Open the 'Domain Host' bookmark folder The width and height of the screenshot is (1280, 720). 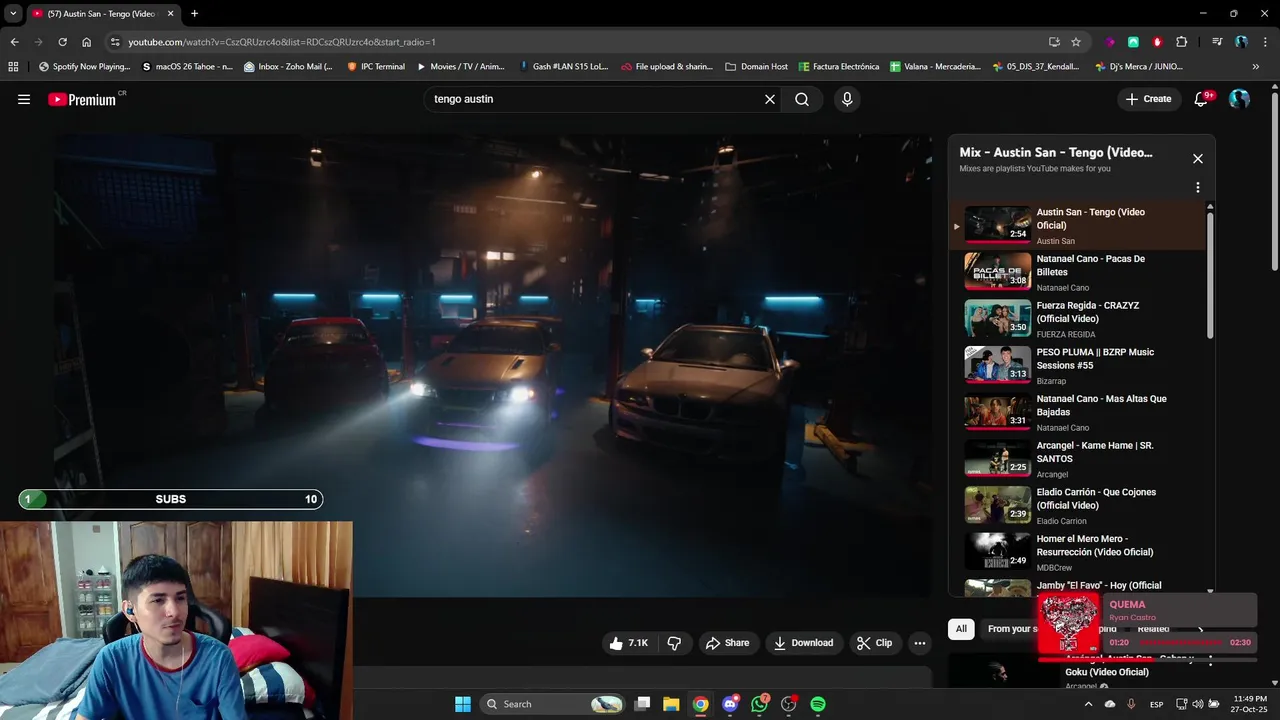click(x=757, y=67)
